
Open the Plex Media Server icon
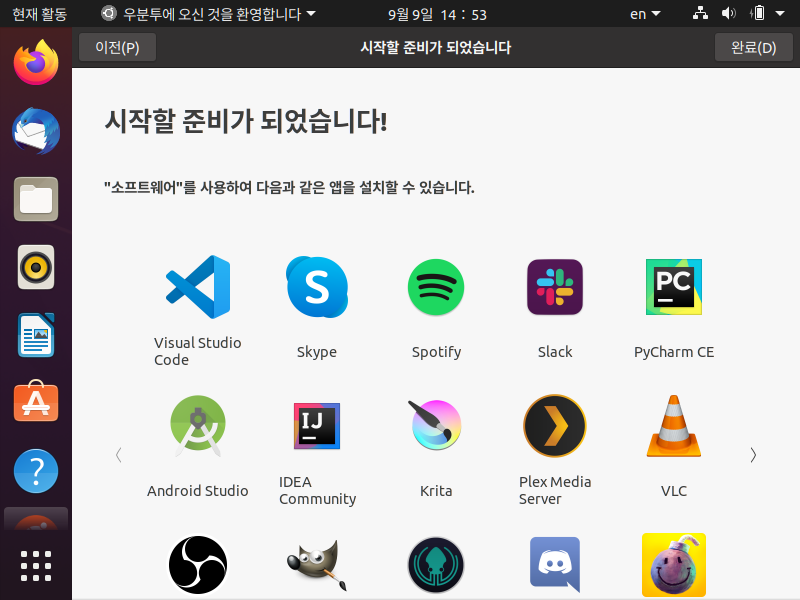(555, 426)
